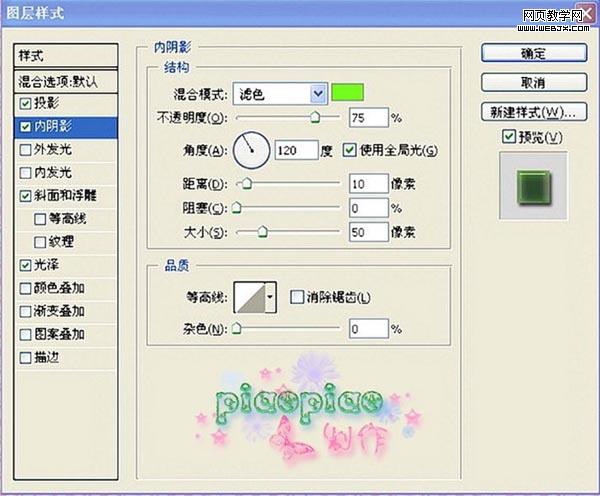600x496 pixels.
Task: Enable the 颜色叠加 checkbox
Action: 25,288
